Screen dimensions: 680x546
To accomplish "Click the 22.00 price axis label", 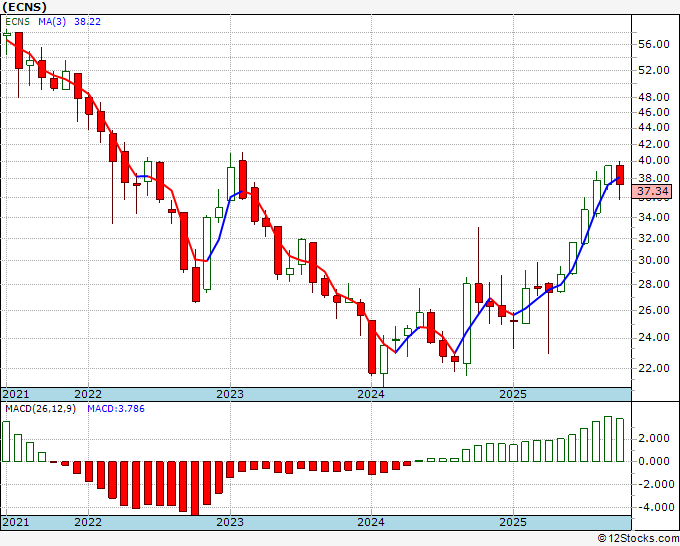I will [x=654, y=368].
